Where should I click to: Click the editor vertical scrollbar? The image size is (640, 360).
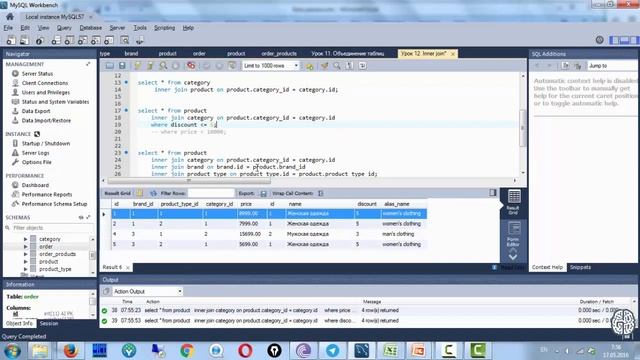[522, 124]
